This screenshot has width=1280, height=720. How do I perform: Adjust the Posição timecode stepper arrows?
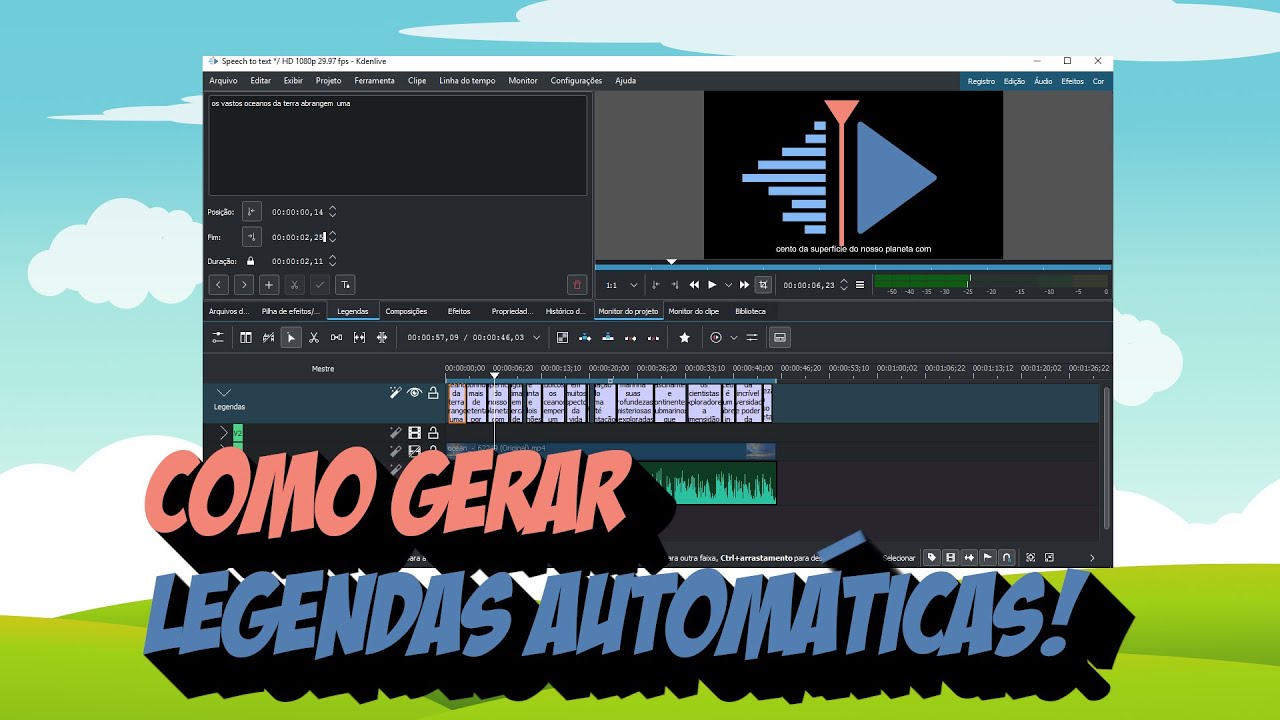[333, 211]
